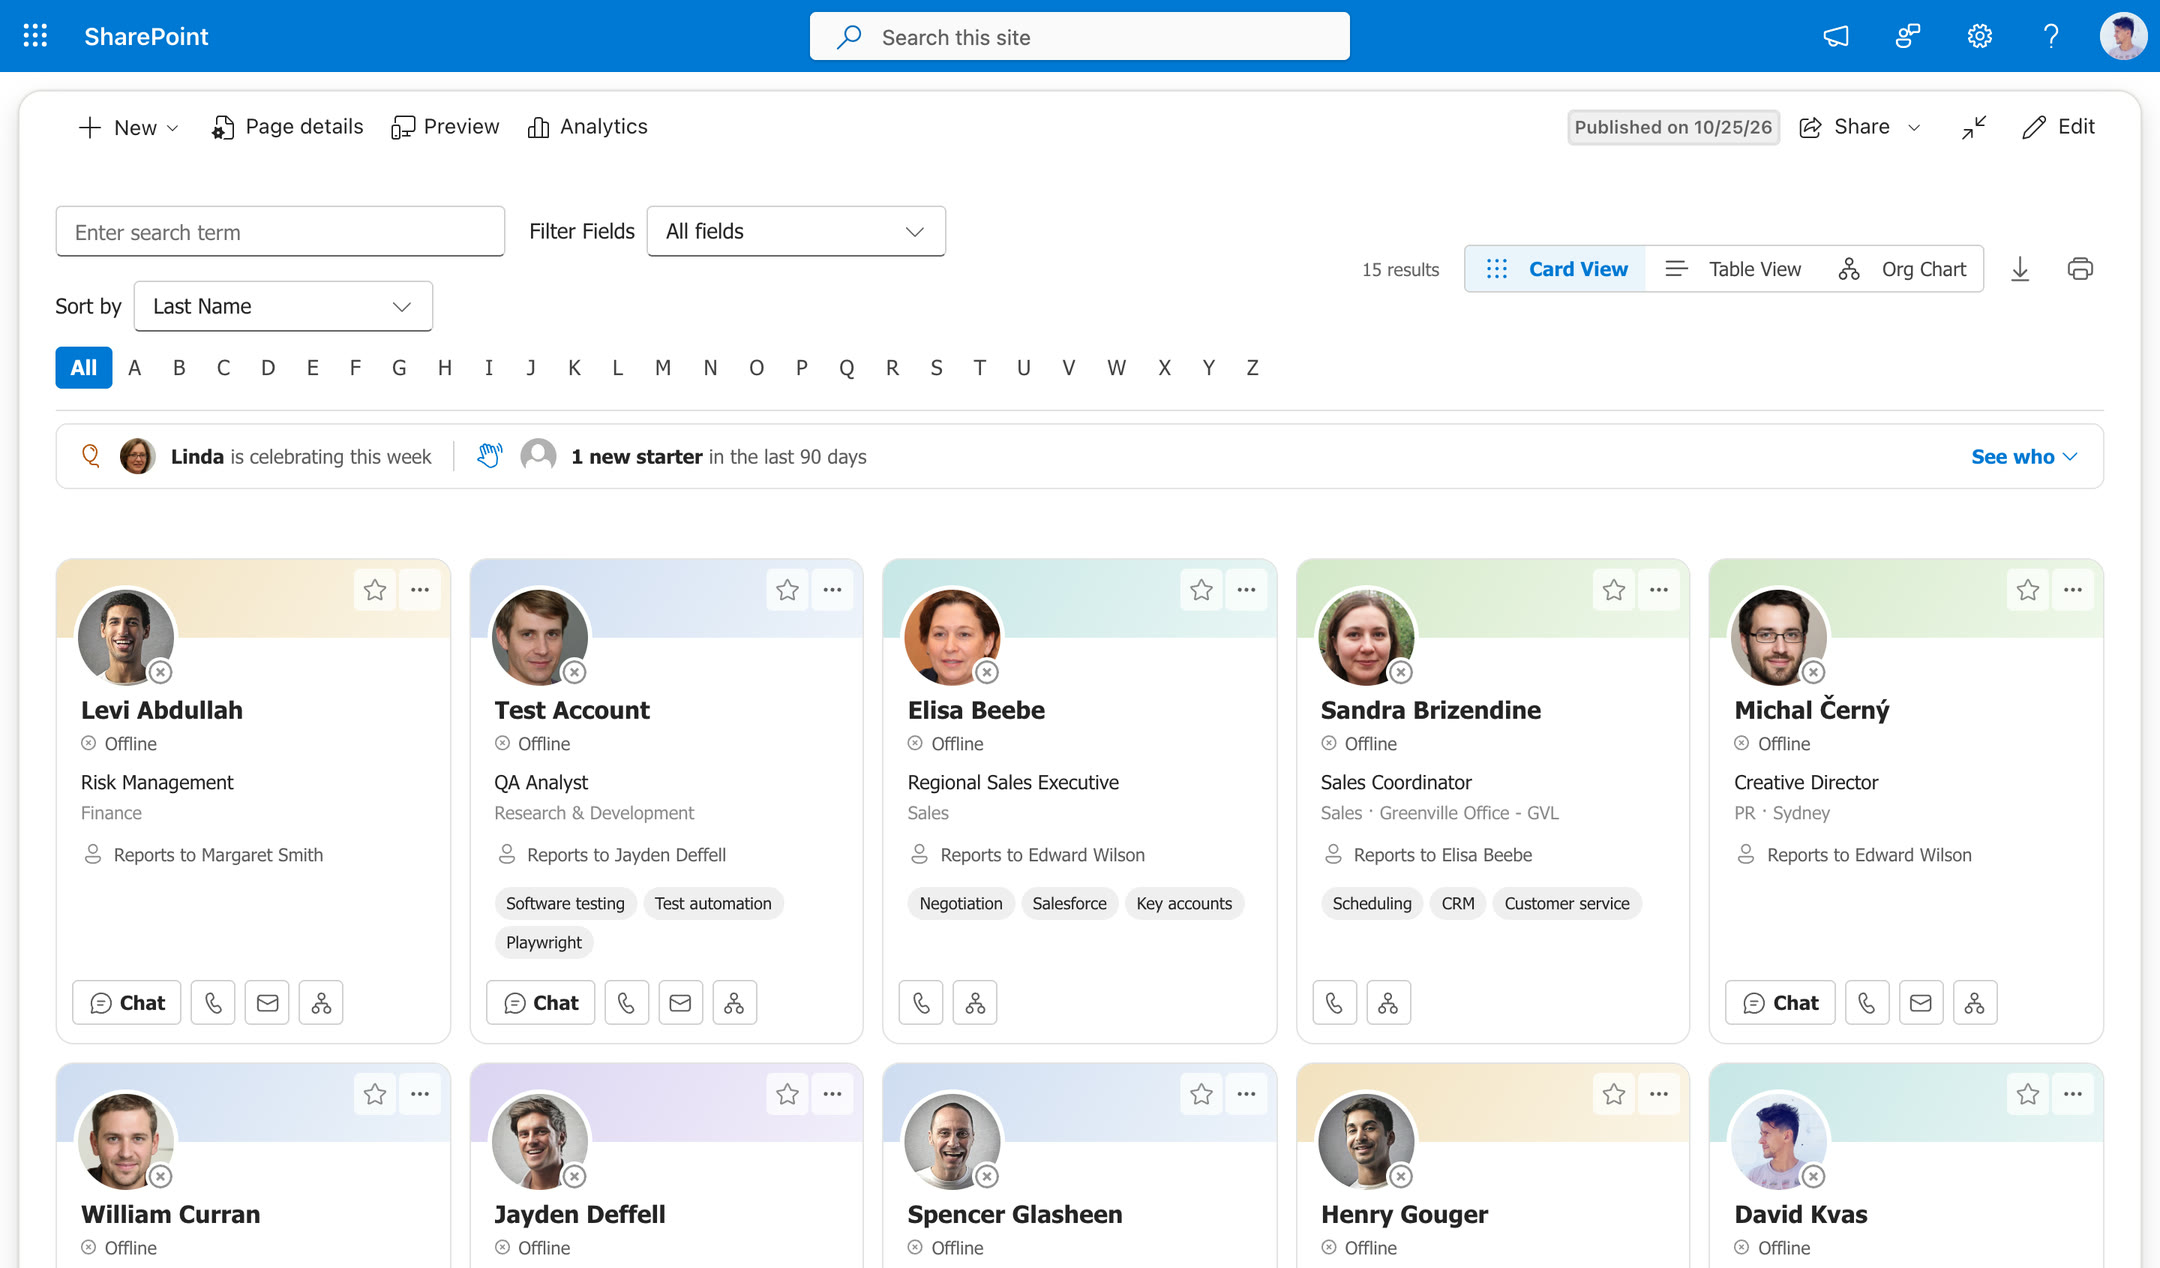The width and height of the screenshot is (2160, 1268).
Task: Favorite Levi Abdullah with star
Action: click(x=375, y=590)
